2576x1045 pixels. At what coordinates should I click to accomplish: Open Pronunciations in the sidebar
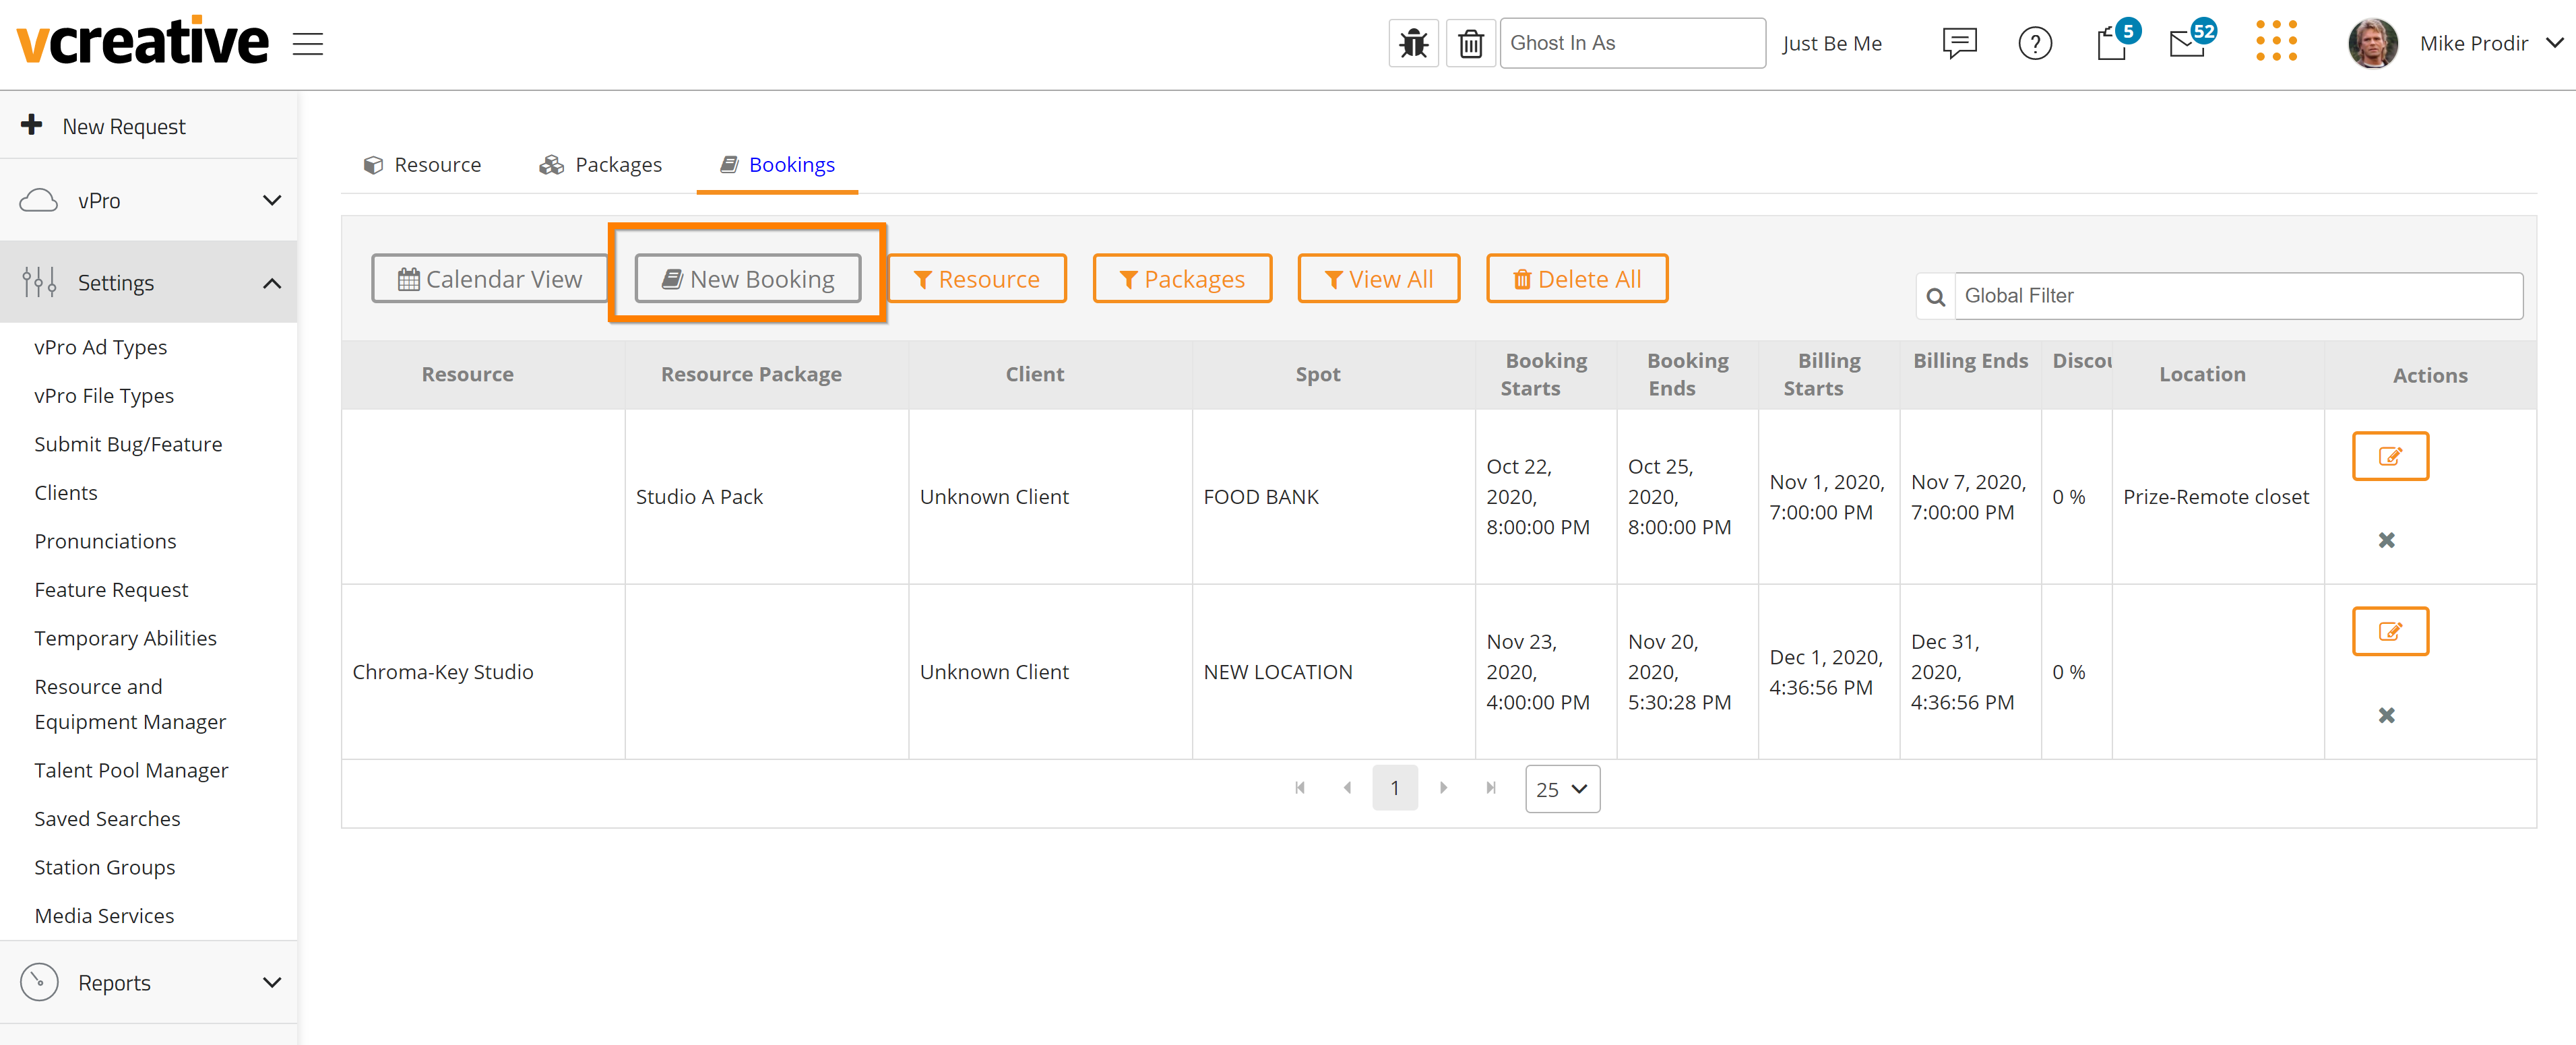click(105, 541)
